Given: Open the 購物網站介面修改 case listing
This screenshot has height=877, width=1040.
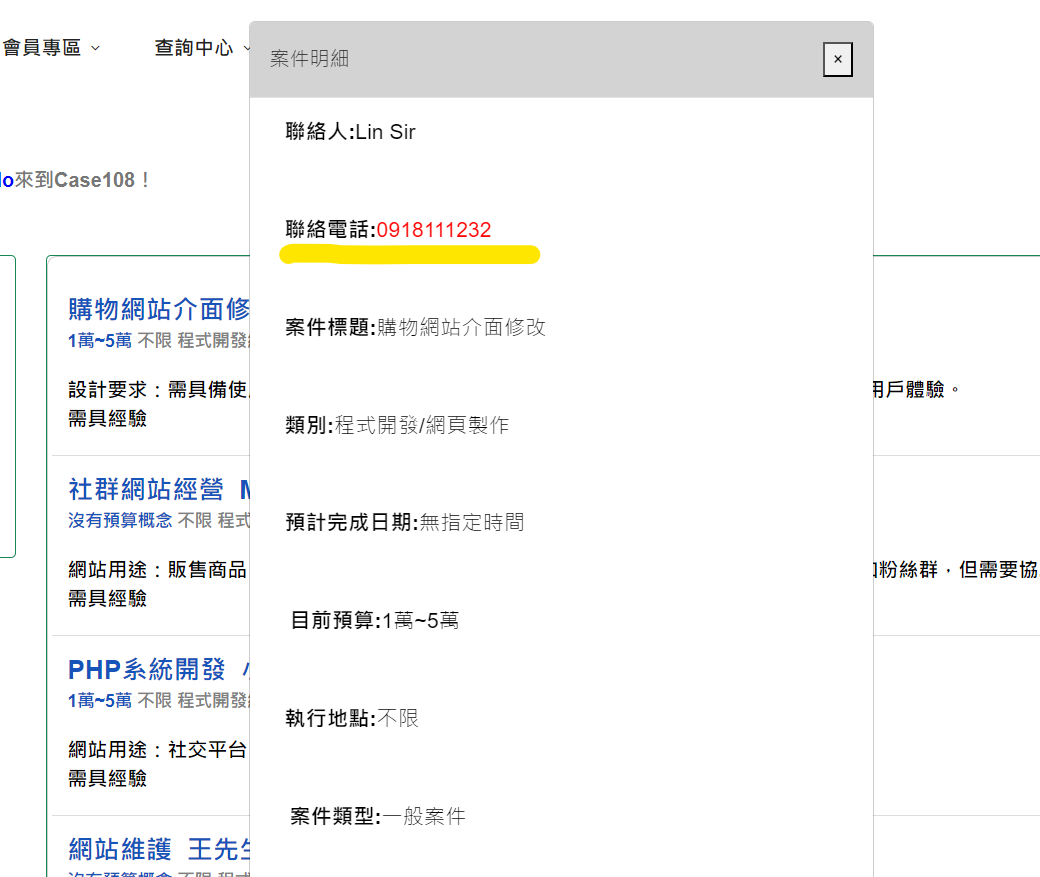Looking at the screenshot, I should pyautogui.click(x=155, y=308).
